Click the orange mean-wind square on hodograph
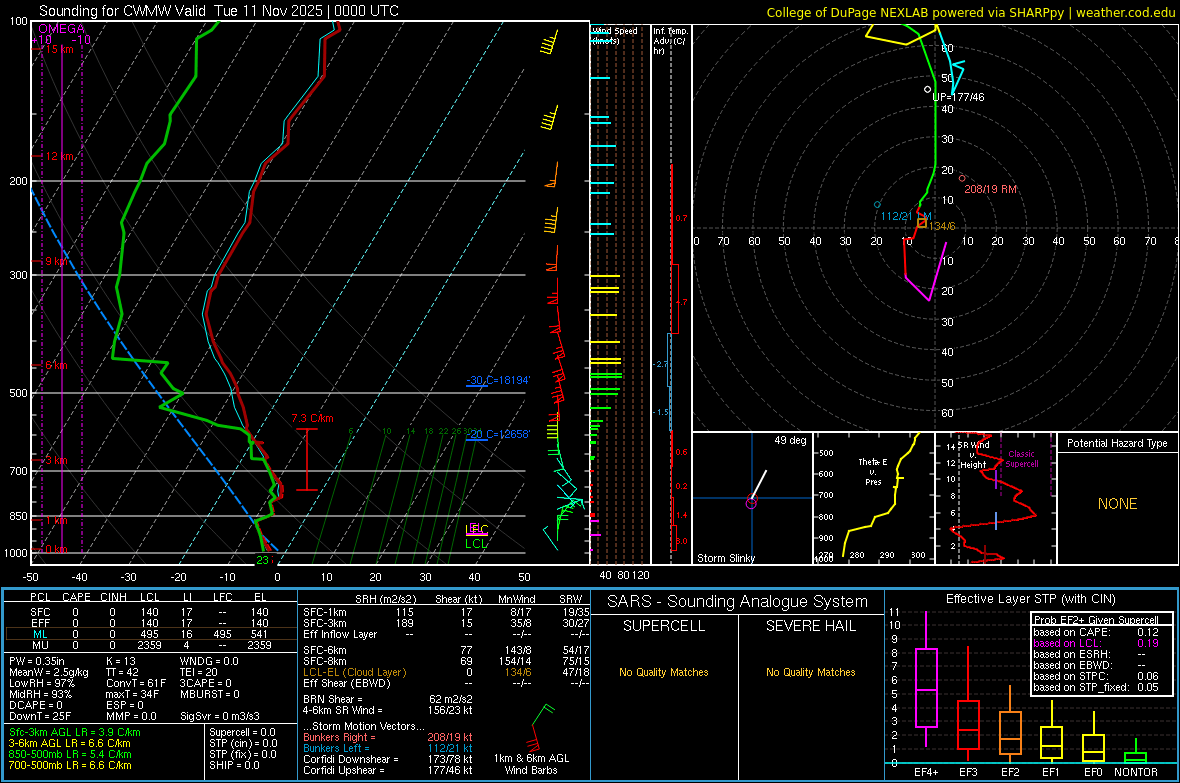This screenshot has width=1180, height=783. point(923,223)
